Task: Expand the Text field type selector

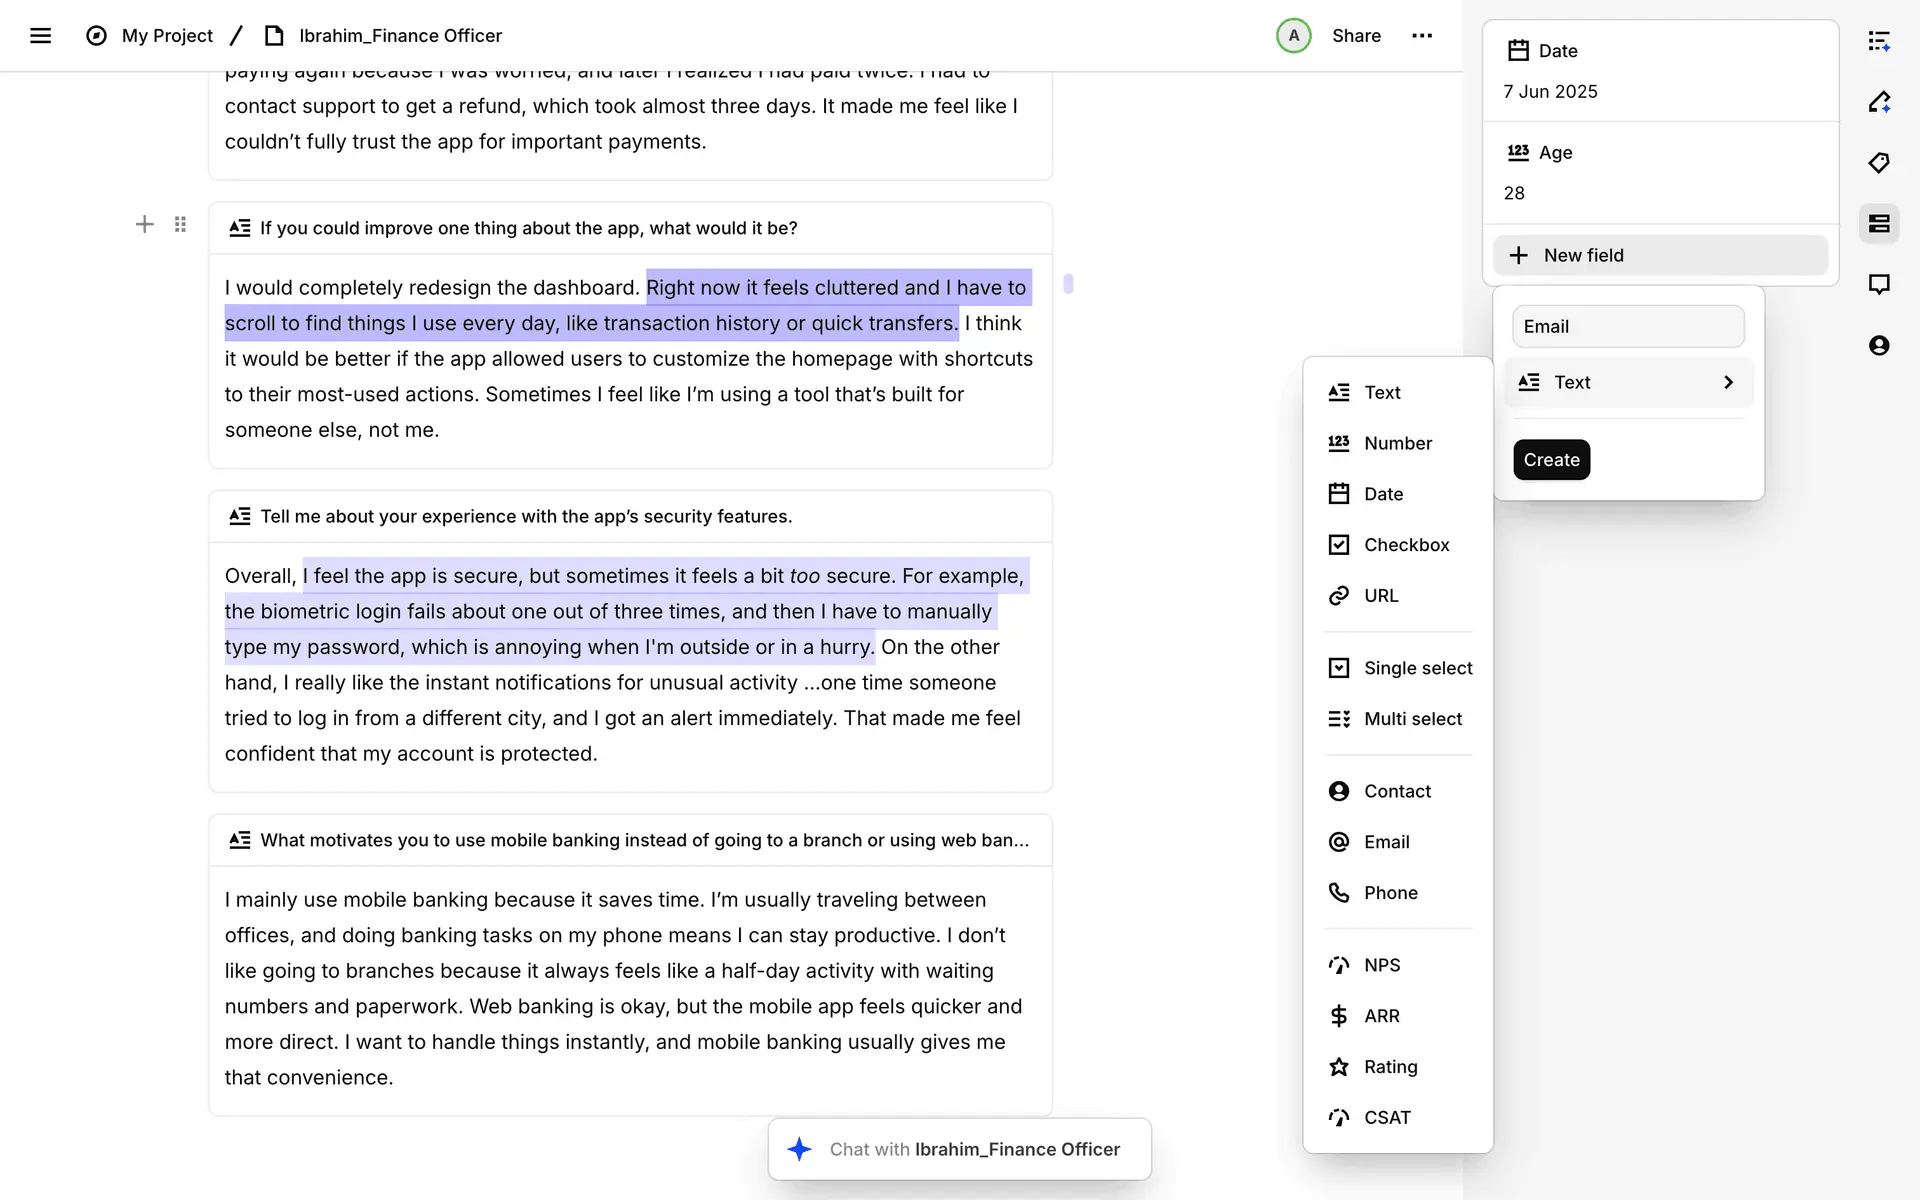Action: click(x=1628, y=383)
